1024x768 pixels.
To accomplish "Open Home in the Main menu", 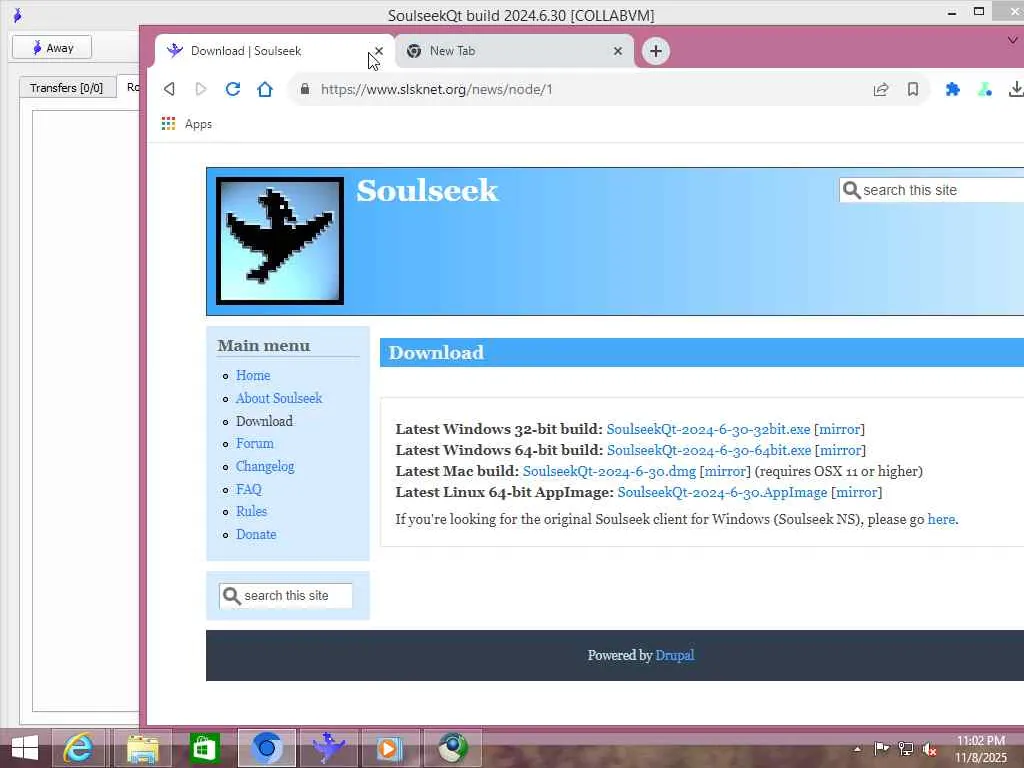I will pos(253,376).
